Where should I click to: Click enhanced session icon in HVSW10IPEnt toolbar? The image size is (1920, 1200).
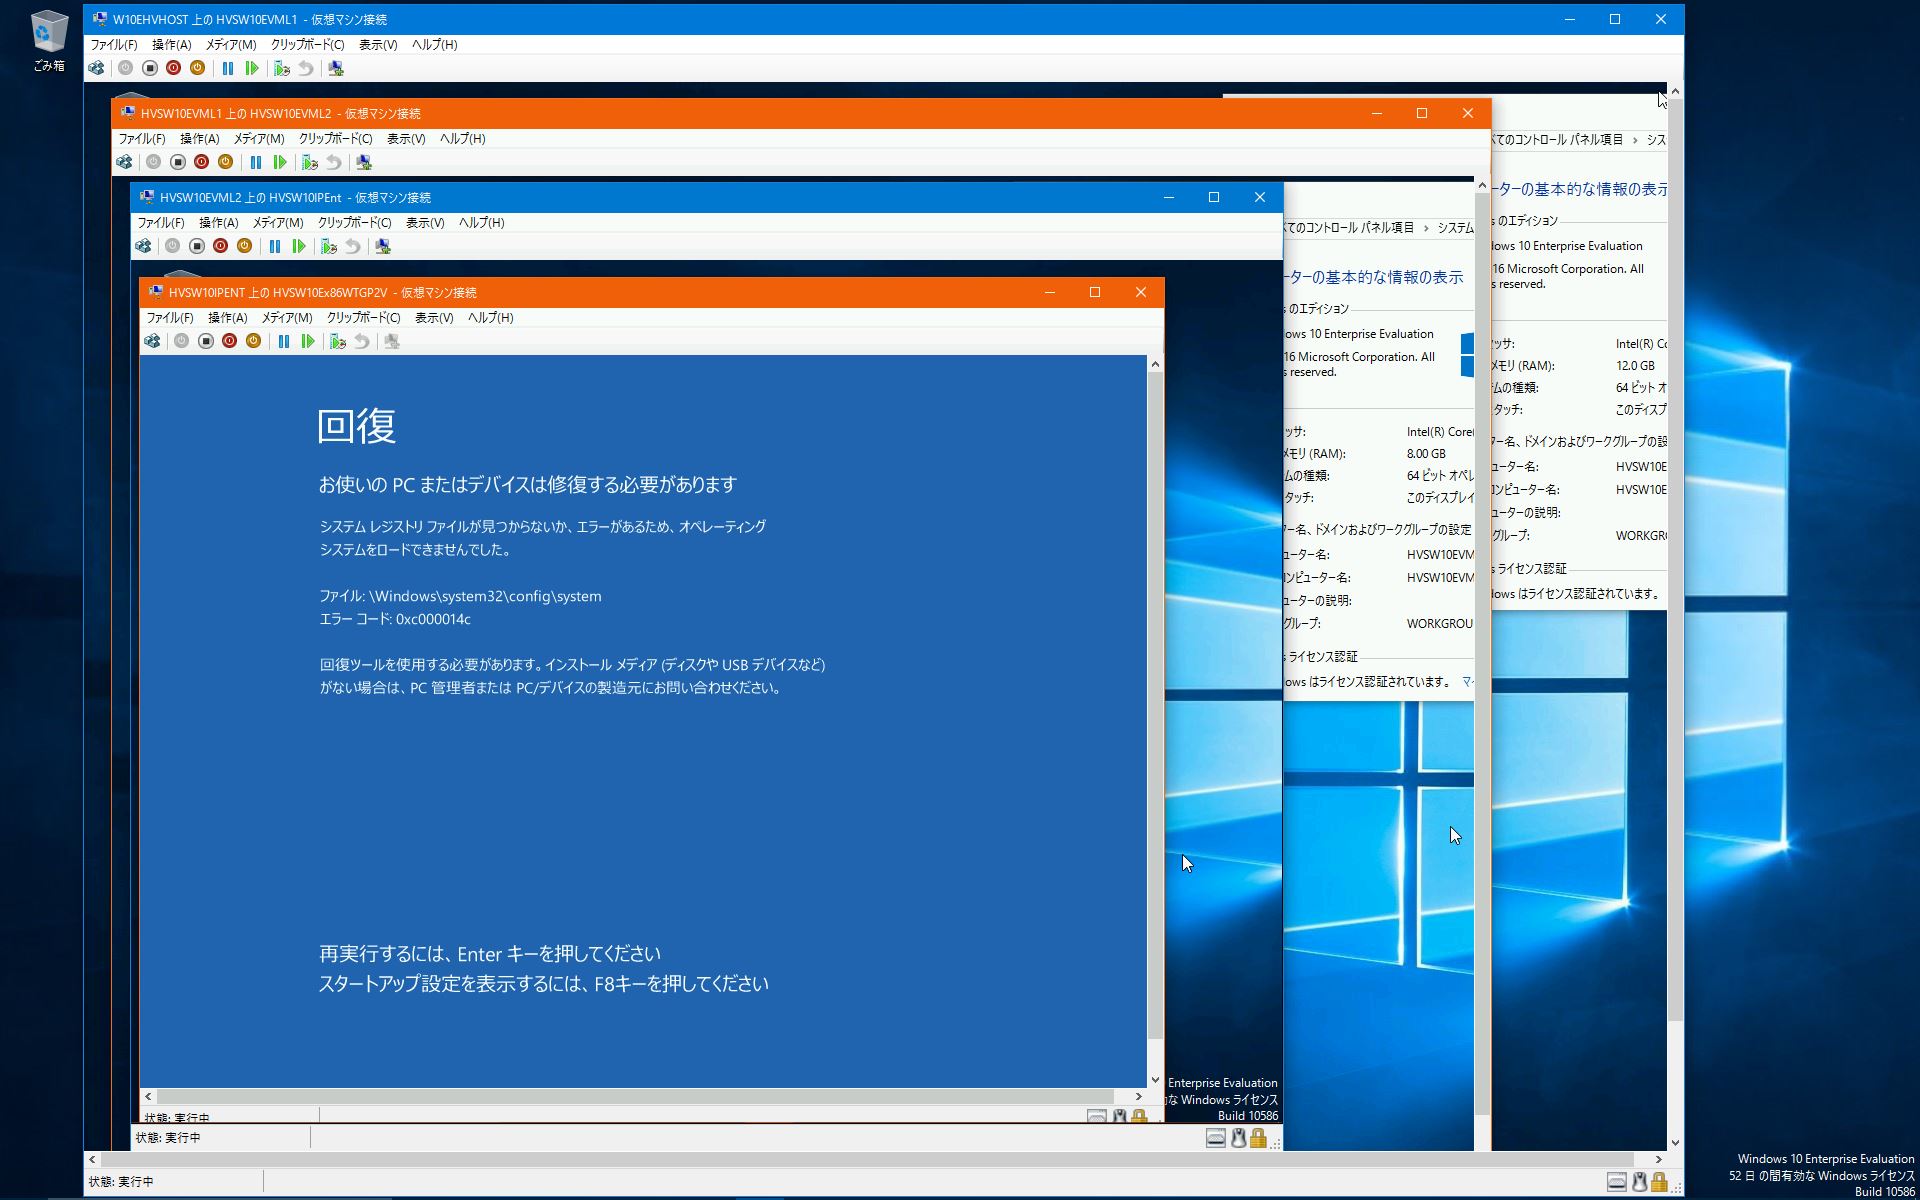[383, 246]
